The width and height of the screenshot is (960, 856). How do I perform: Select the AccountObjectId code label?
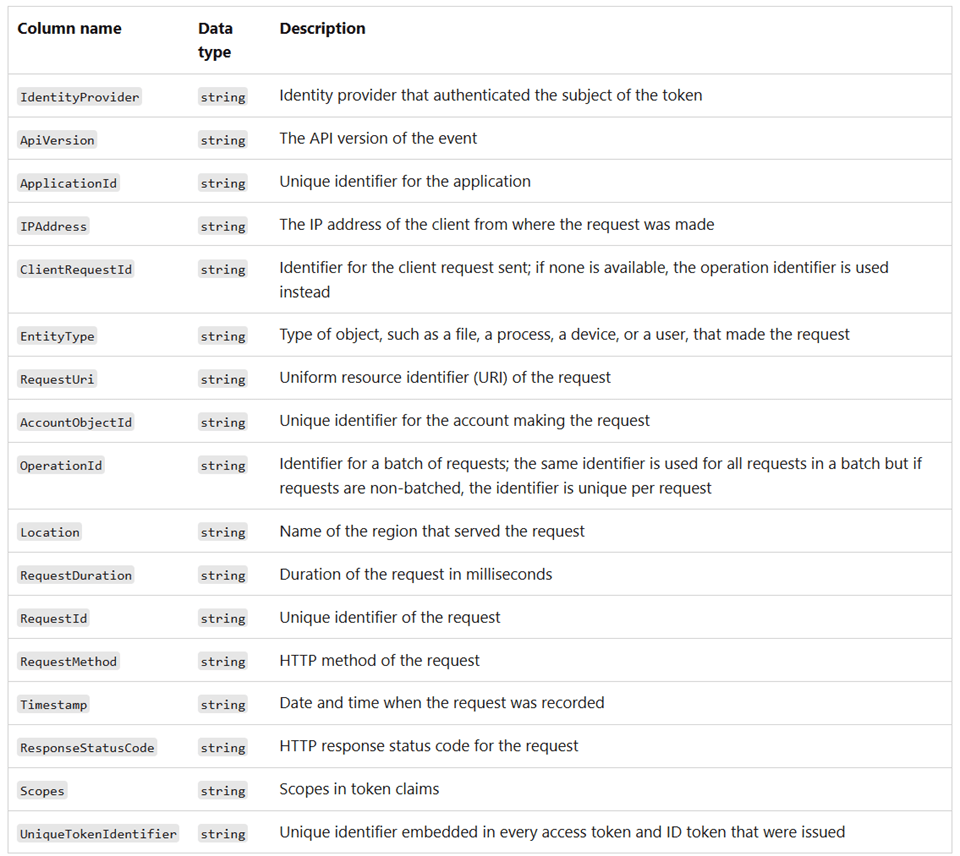pyautogui.click(x=76, y=422)
